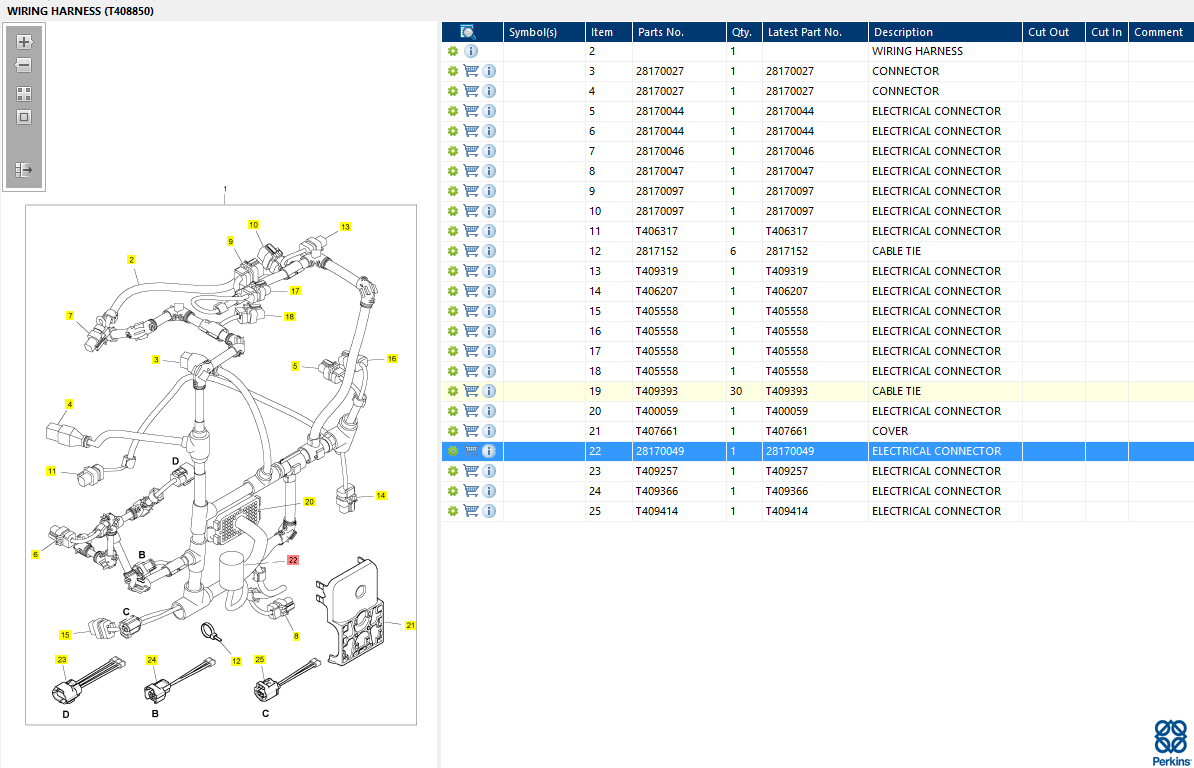Click the single square fit-view icon
Screen dimensions: 1194x768
[x=24, y=117]
